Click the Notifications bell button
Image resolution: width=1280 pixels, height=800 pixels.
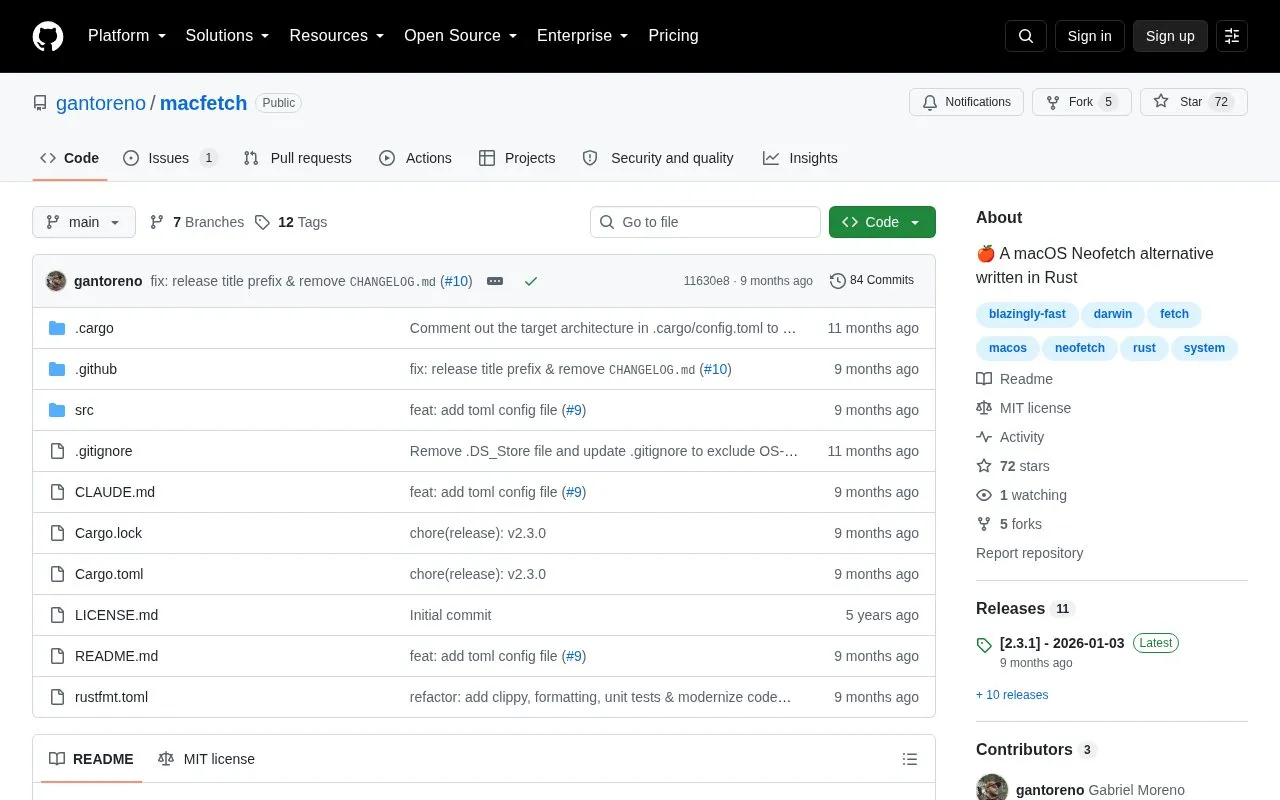pyautogui.click(x=966, y=102)
